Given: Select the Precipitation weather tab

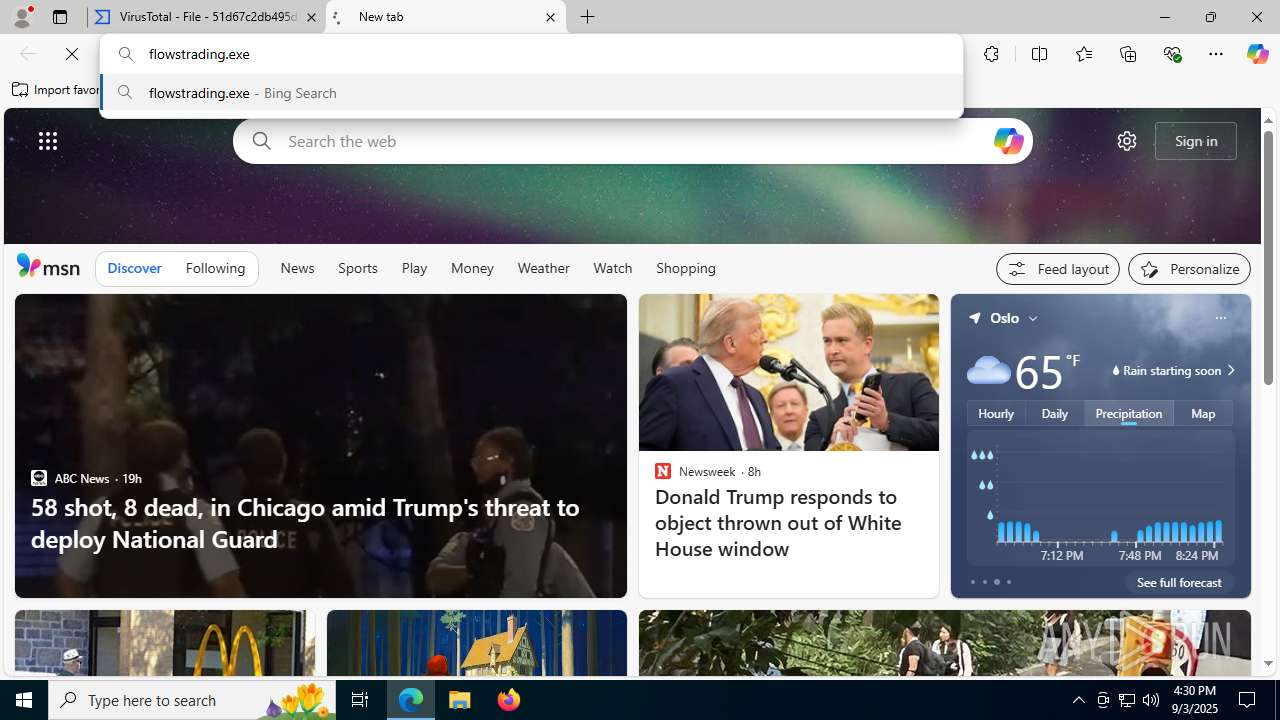Looking at the screenshot, I should (1129, 413).
